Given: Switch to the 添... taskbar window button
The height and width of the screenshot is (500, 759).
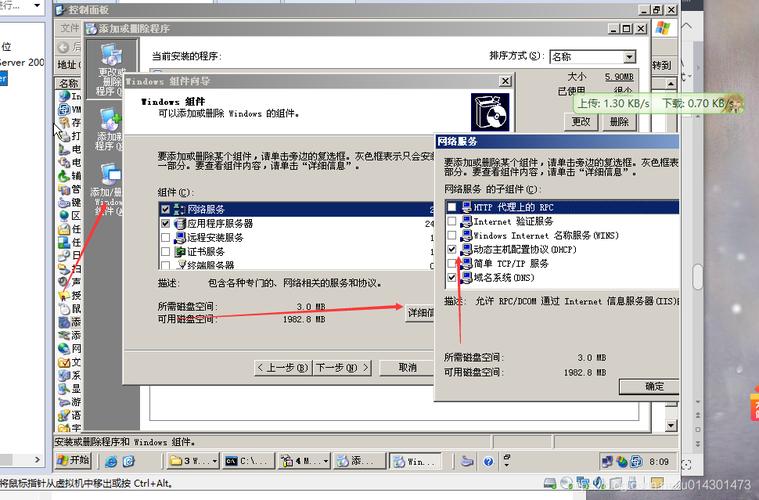Looking at the screenshot, I should (360, 461).
